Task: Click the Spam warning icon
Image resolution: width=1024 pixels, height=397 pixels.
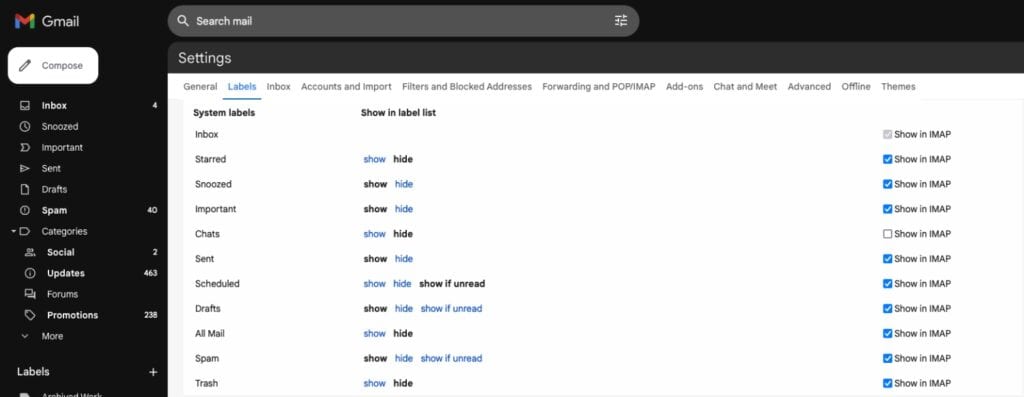Action: [25, 210]
